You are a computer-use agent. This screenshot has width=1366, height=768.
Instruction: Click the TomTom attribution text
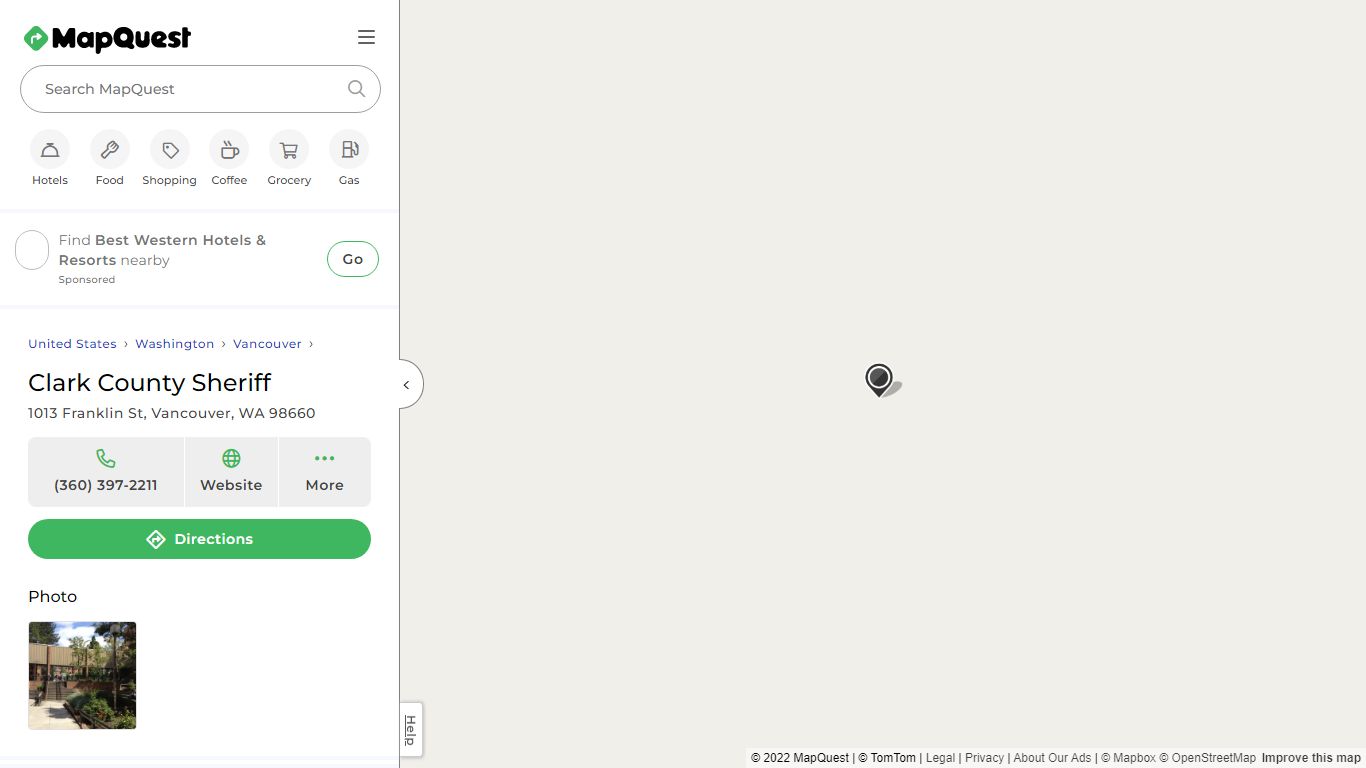coord(887,758)
